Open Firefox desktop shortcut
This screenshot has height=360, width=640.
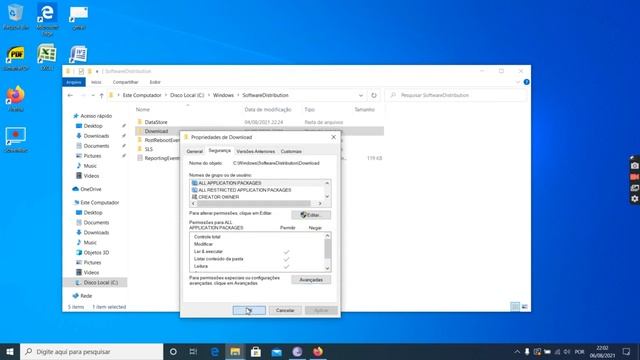tap(16, 99)
